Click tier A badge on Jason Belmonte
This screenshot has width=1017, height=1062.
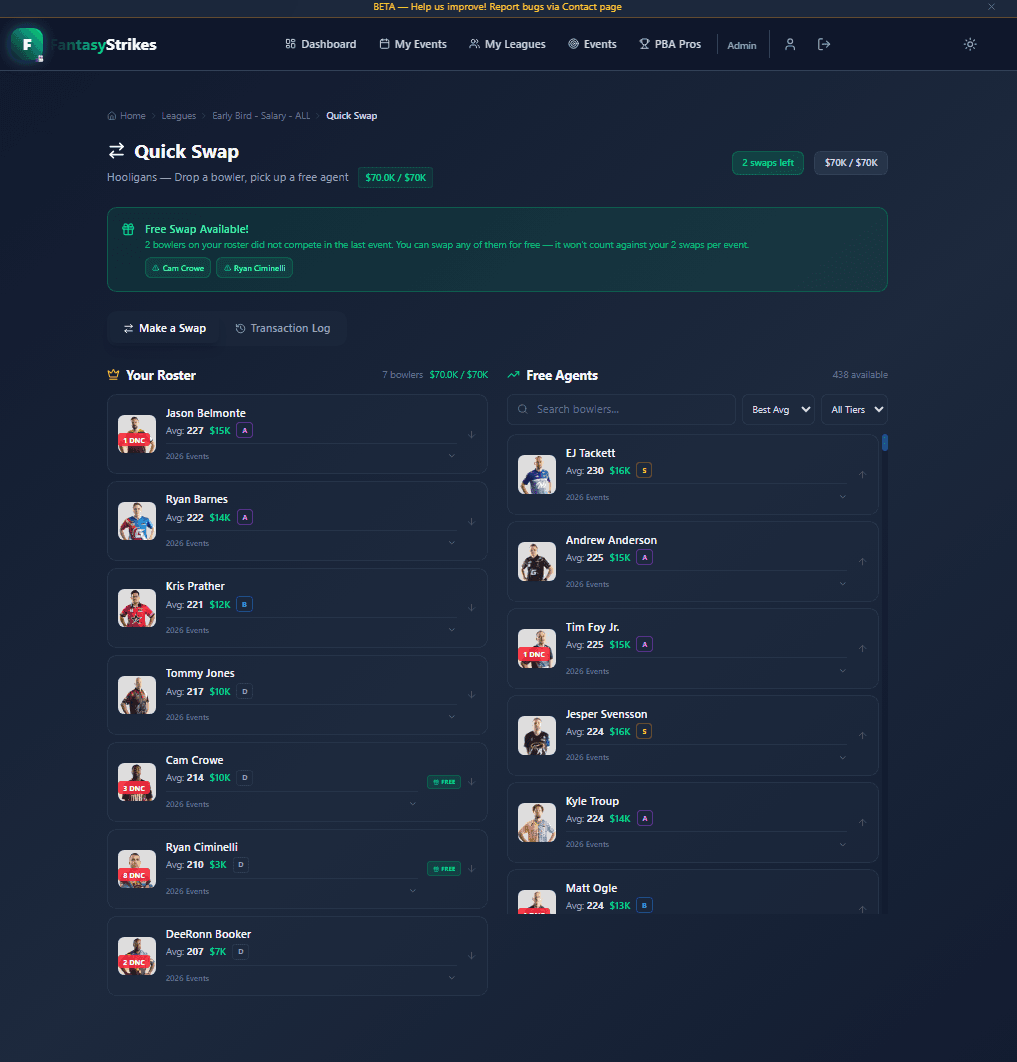click(x=244, y=430)
